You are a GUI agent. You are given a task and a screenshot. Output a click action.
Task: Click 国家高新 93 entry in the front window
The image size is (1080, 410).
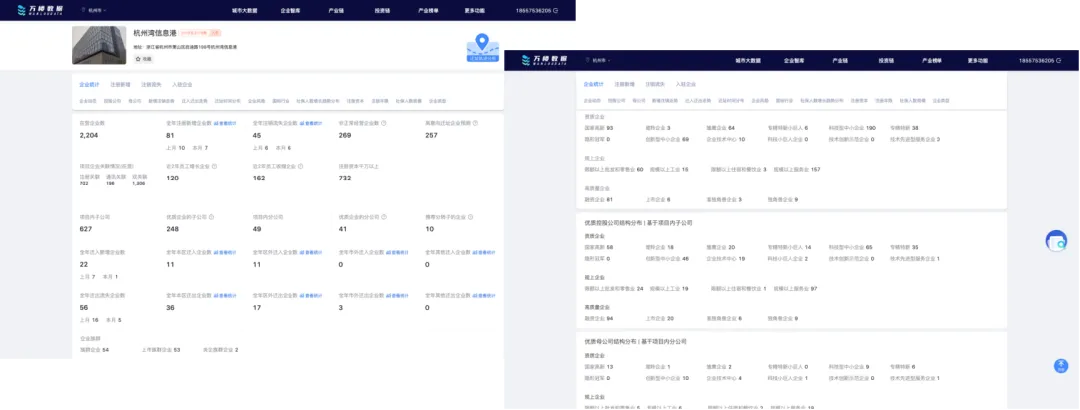(x=599, y=128)
